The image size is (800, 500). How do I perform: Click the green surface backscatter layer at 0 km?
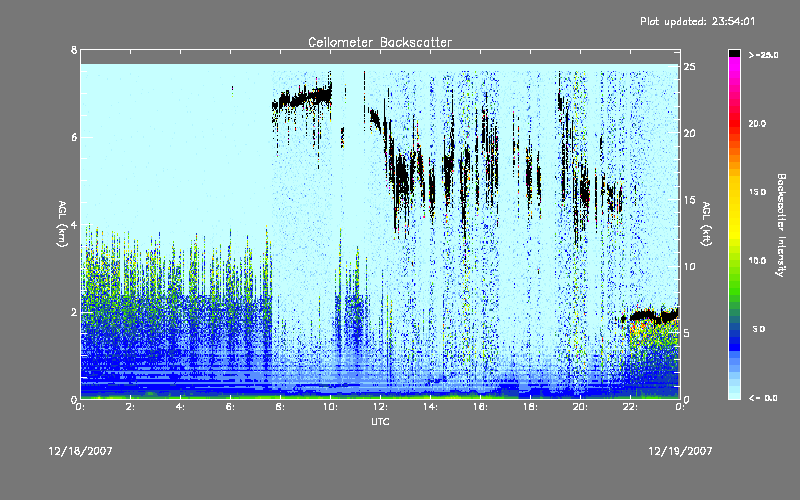tap(380, 396)
